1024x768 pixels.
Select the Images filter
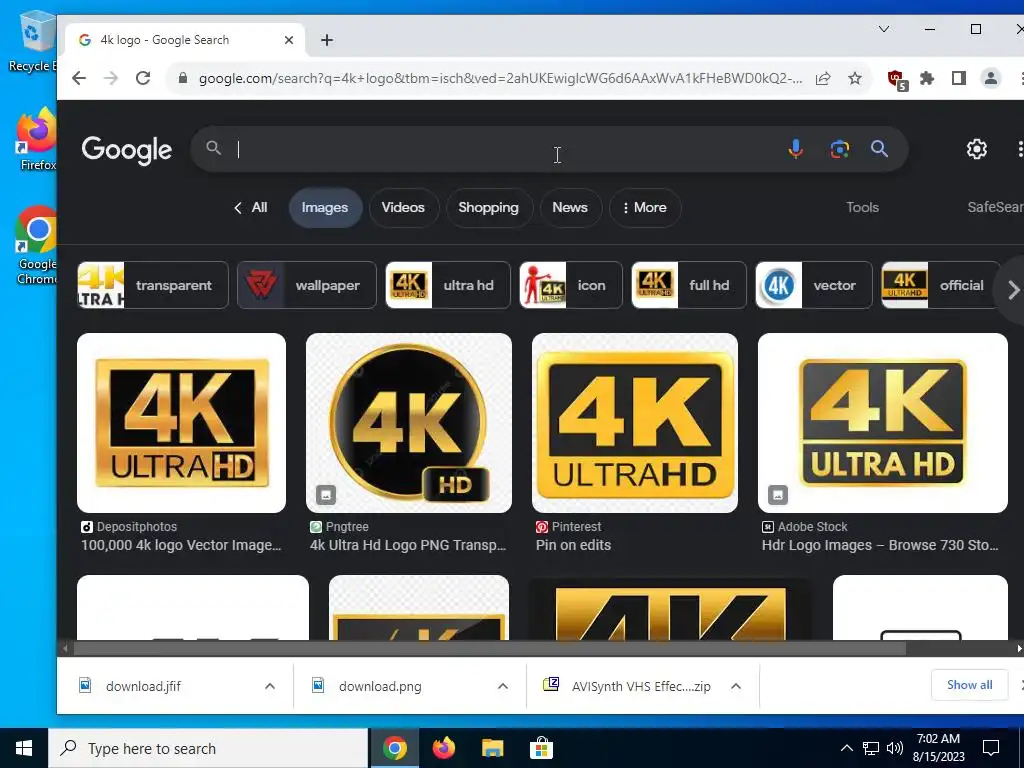click(325, 208)
